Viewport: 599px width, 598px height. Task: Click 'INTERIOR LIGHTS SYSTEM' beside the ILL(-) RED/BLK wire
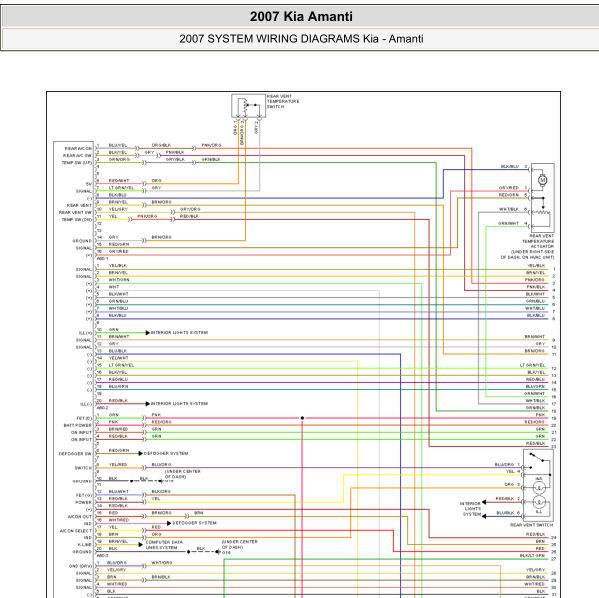(x=180, y=404)
